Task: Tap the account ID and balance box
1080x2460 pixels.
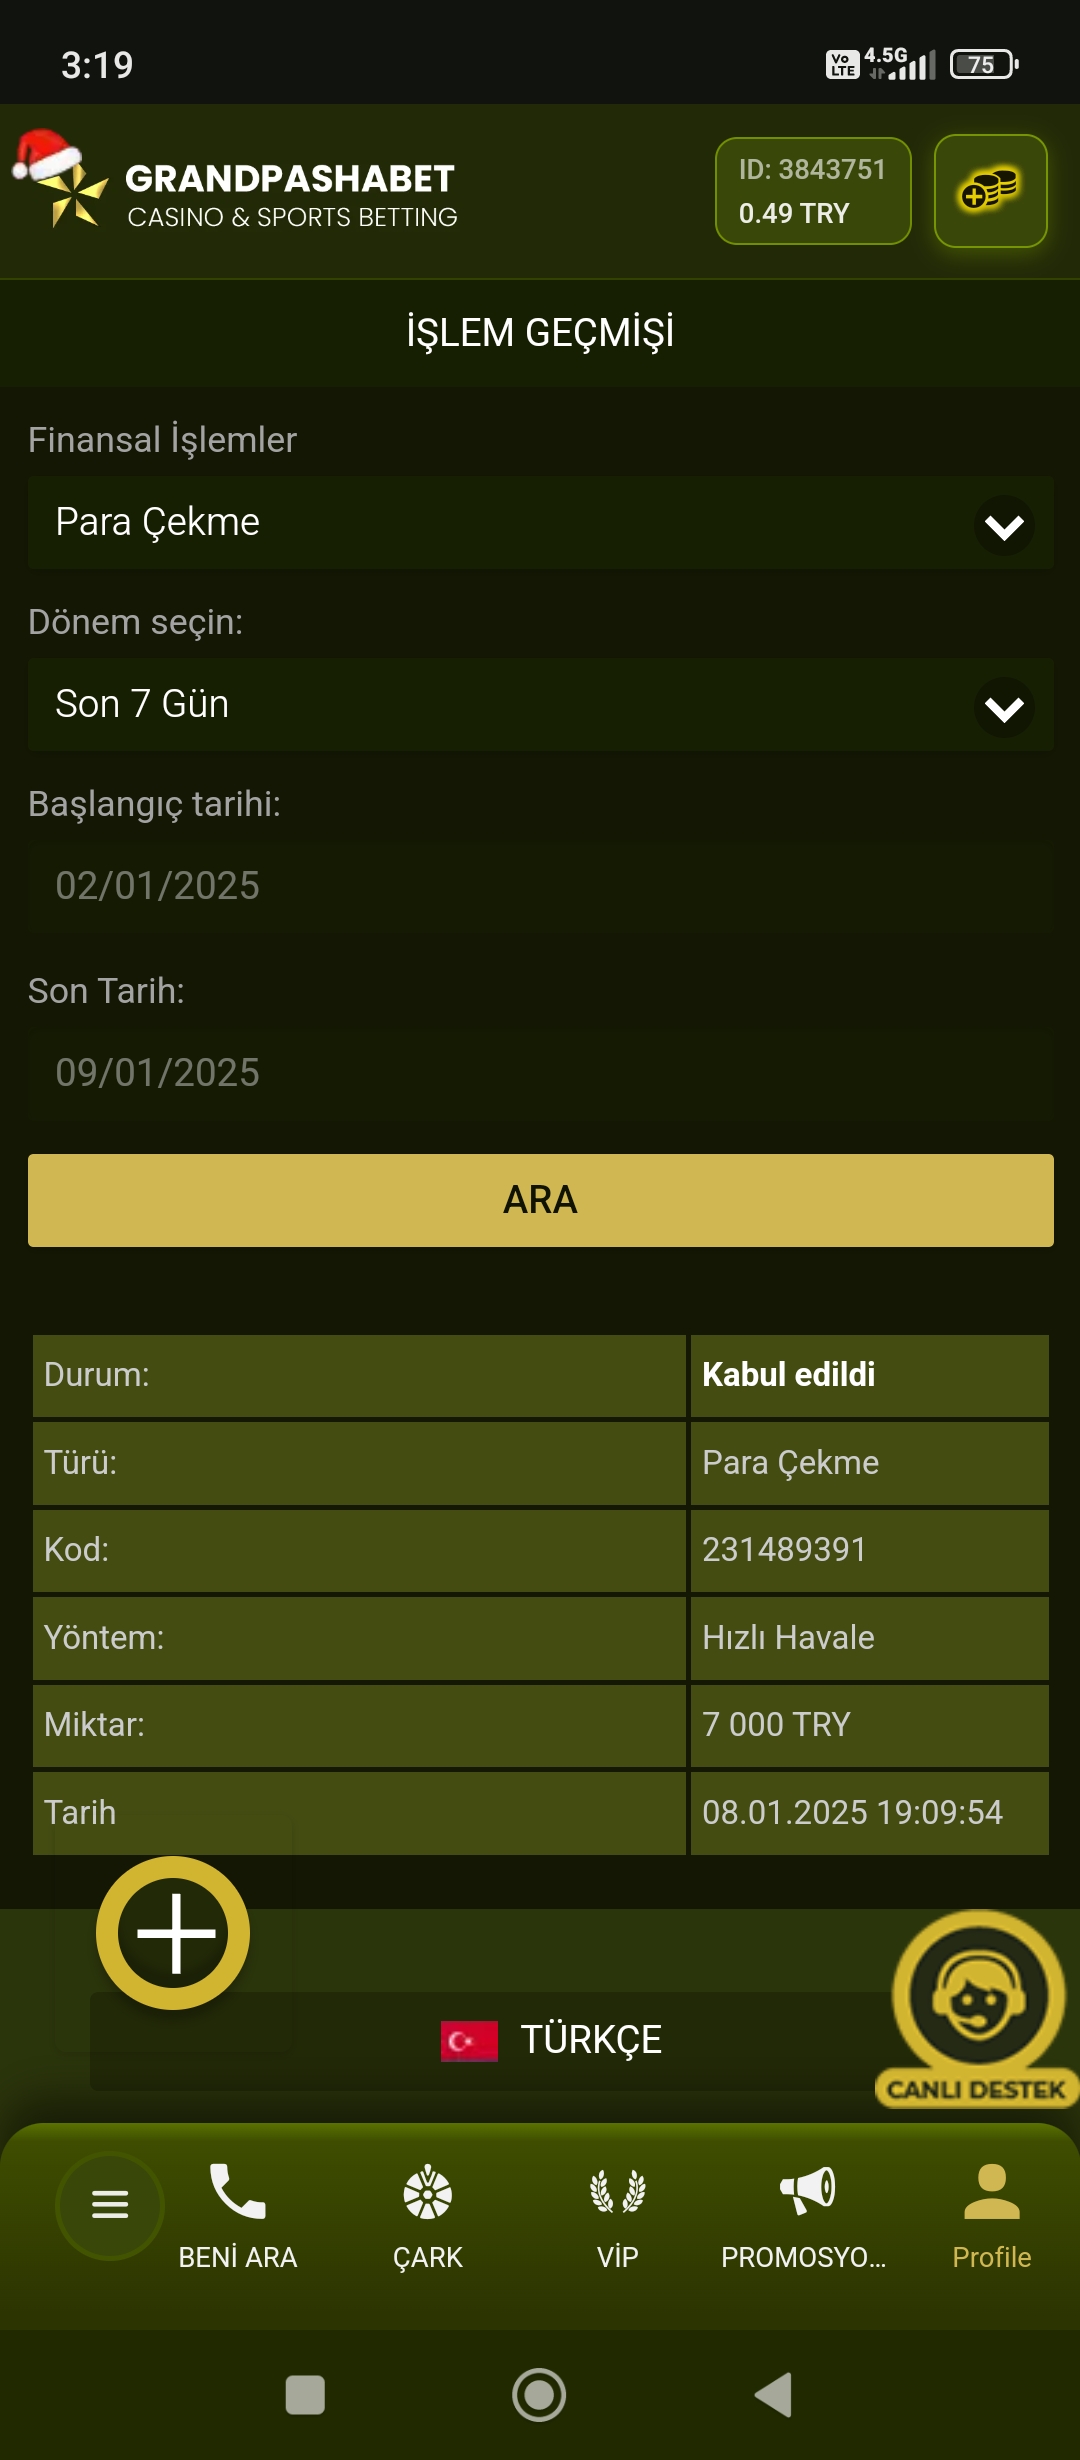Action: click(x=813, y=191)
